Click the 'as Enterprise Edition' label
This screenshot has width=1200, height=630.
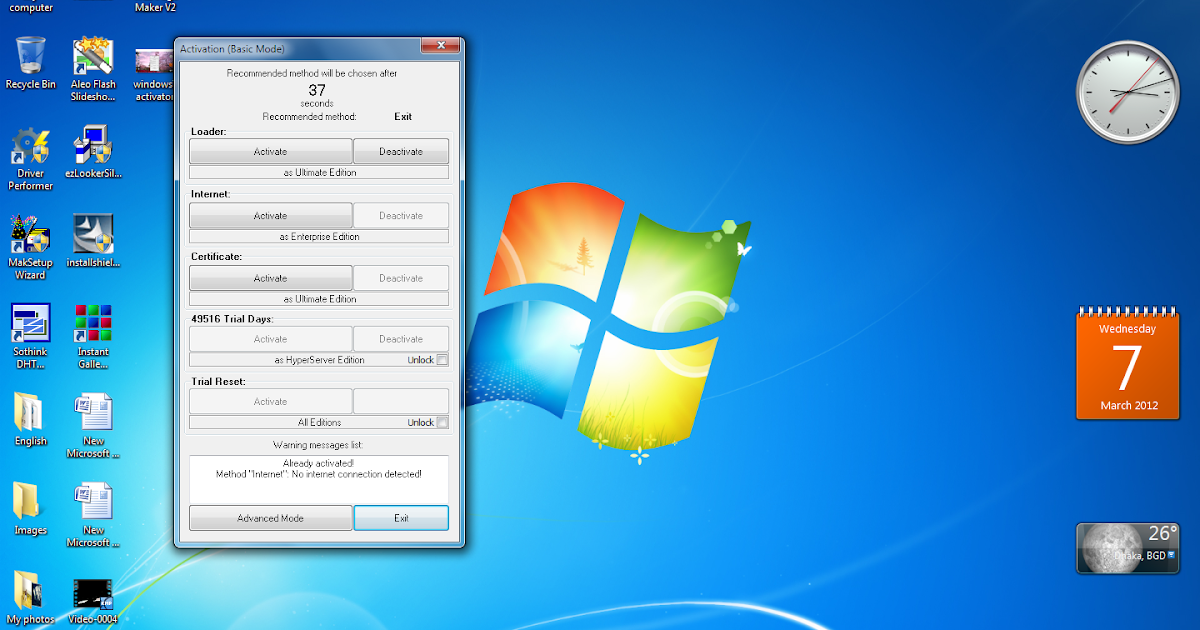(319, 236)
